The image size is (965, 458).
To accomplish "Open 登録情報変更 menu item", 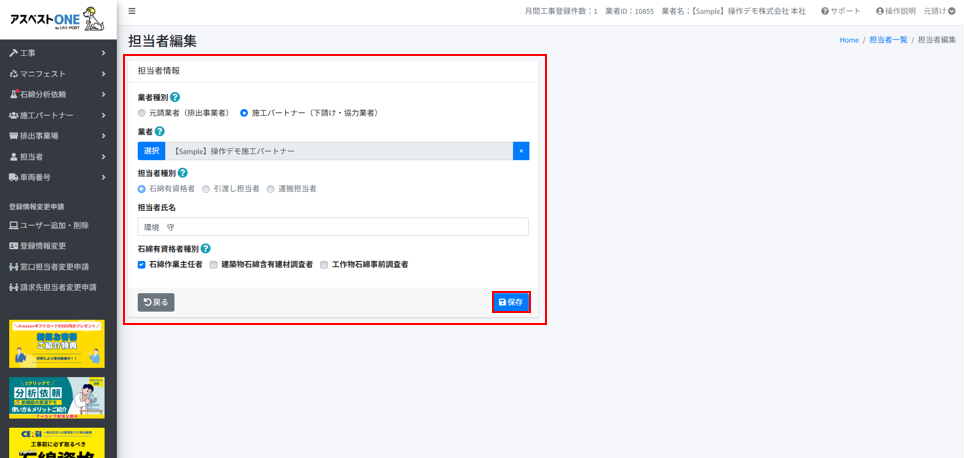I will click(x=43, y=246).
